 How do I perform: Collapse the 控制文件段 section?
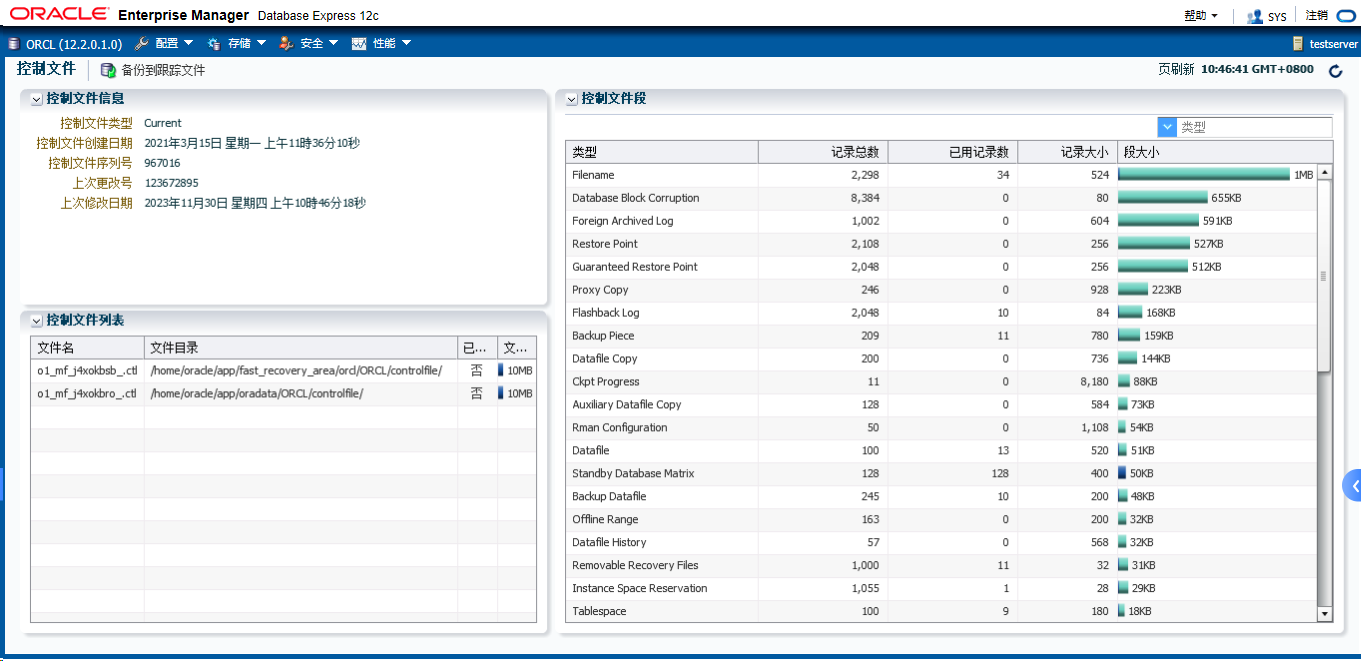[570, 98]
